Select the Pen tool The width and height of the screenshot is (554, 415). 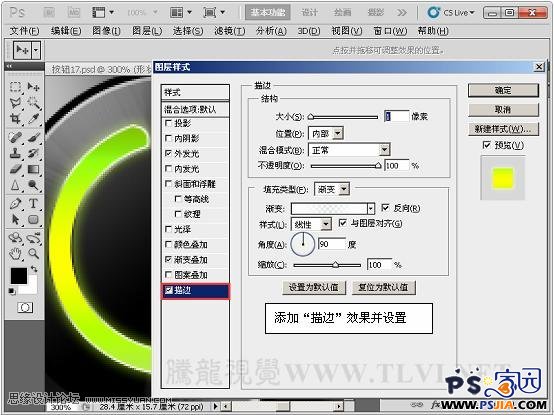pyautogui.click(x=15, y=203)
